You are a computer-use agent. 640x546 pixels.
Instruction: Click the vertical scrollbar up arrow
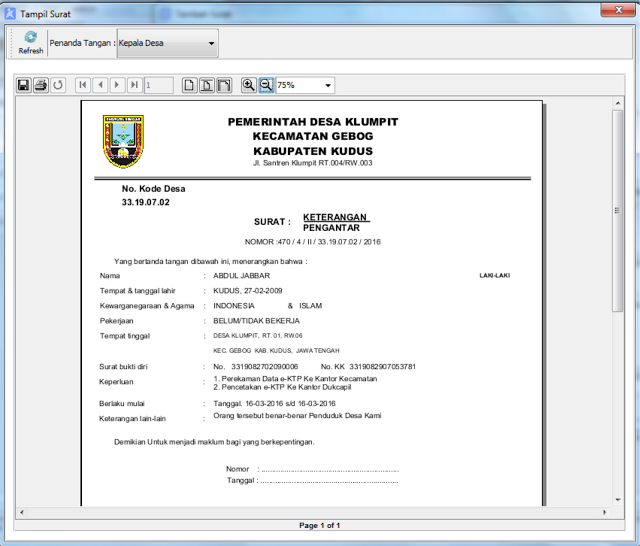[618, 103]
